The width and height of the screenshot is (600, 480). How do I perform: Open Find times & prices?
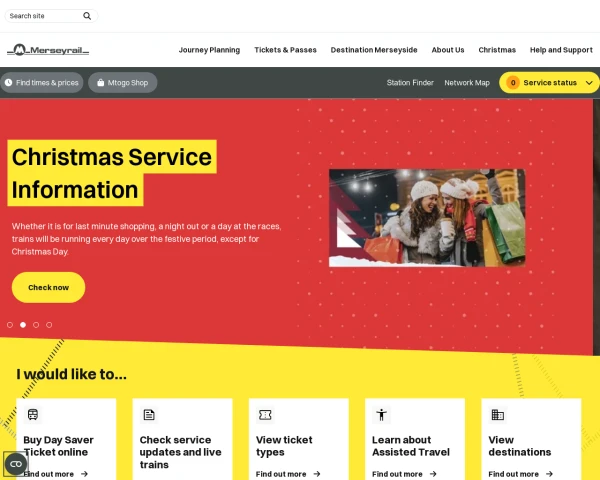pyautogui.click(x=42, y=83)
